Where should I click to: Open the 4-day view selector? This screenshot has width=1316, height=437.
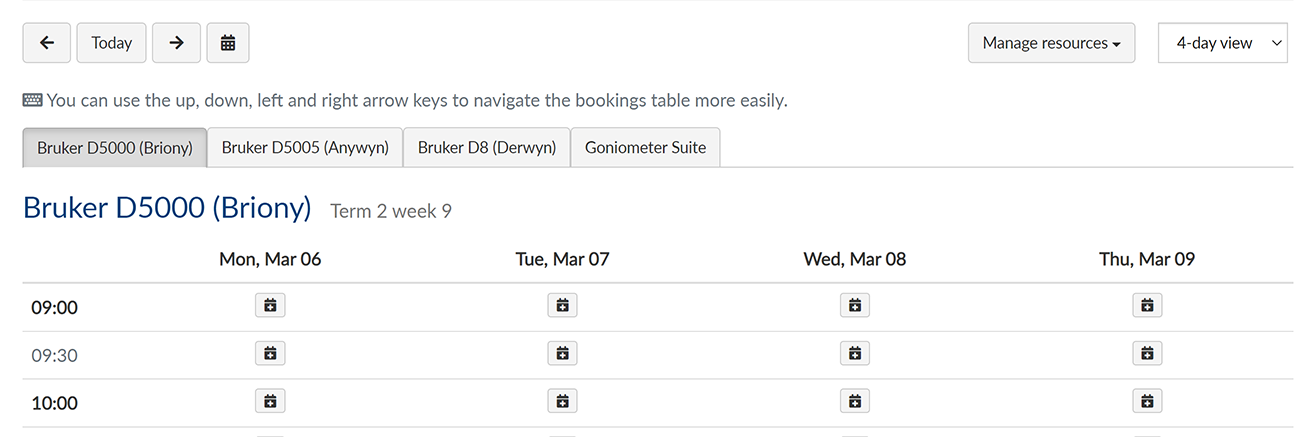(x=1222, y=43)
